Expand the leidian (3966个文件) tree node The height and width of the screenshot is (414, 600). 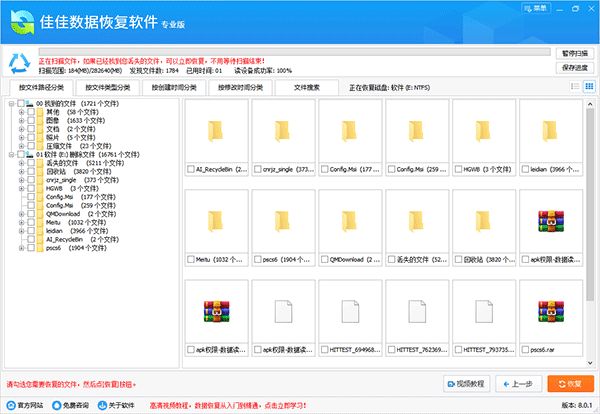[21, 231]
